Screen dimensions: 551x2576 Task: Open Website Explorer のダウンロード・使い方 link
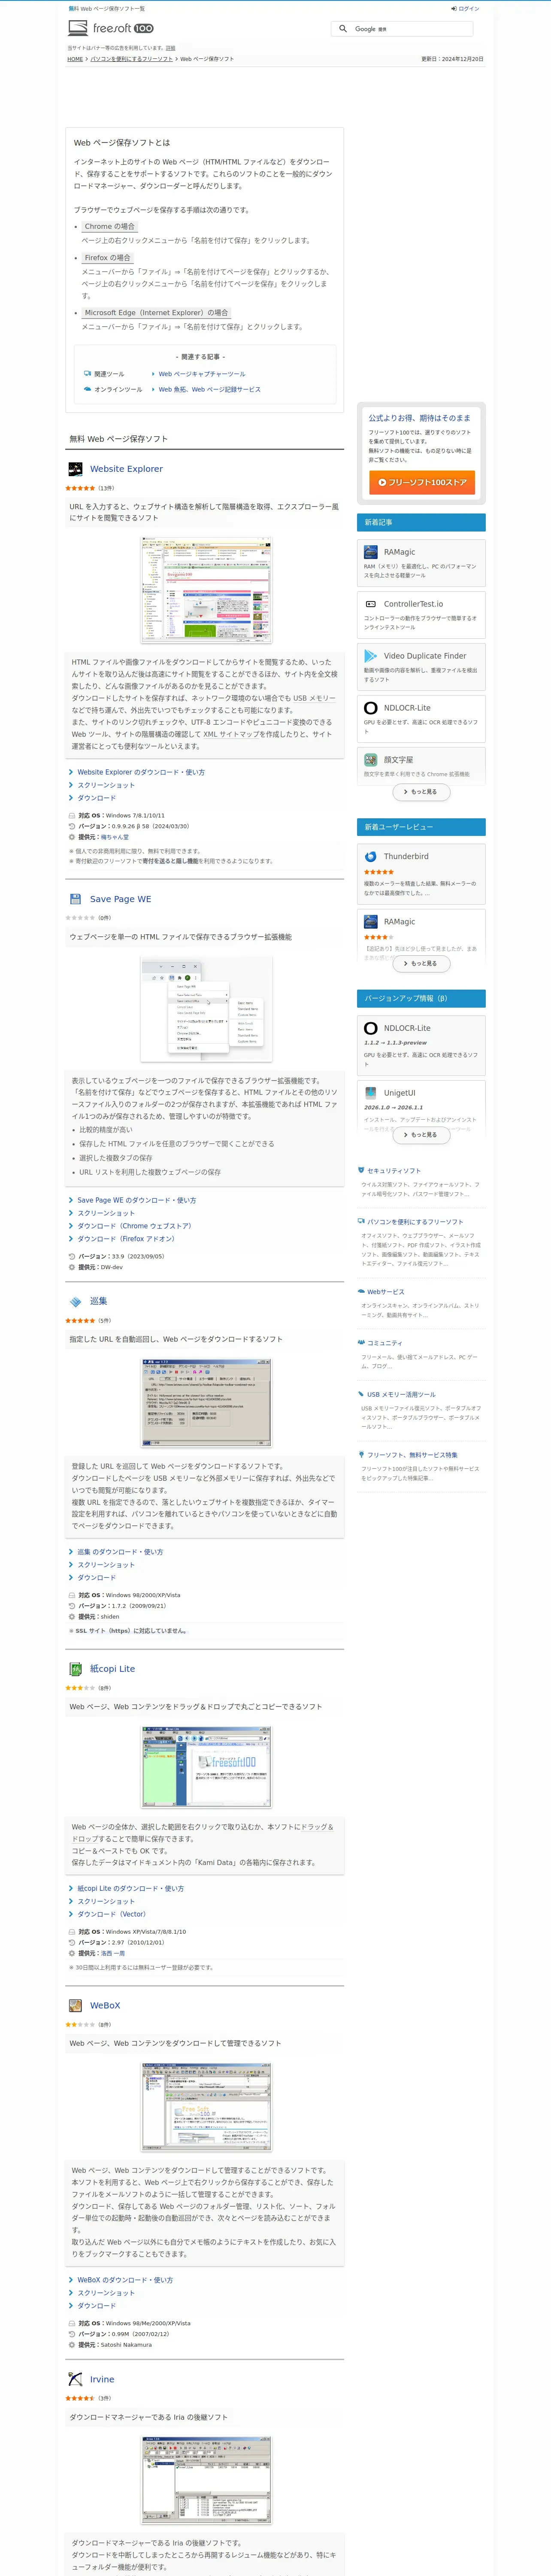pos(141,772)
